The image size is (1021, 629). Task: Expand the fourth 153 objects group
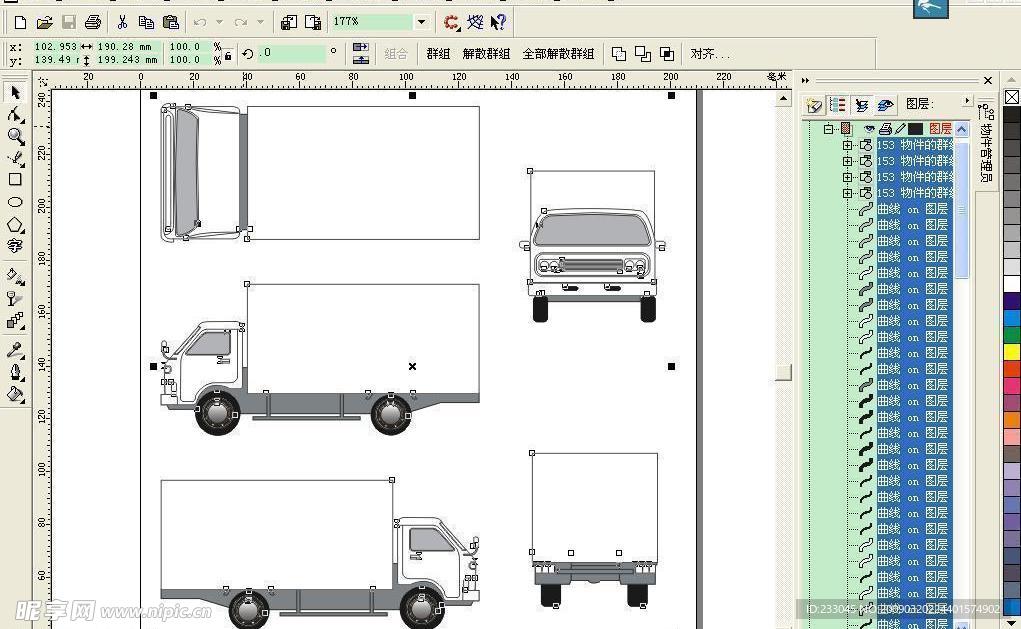847,193
